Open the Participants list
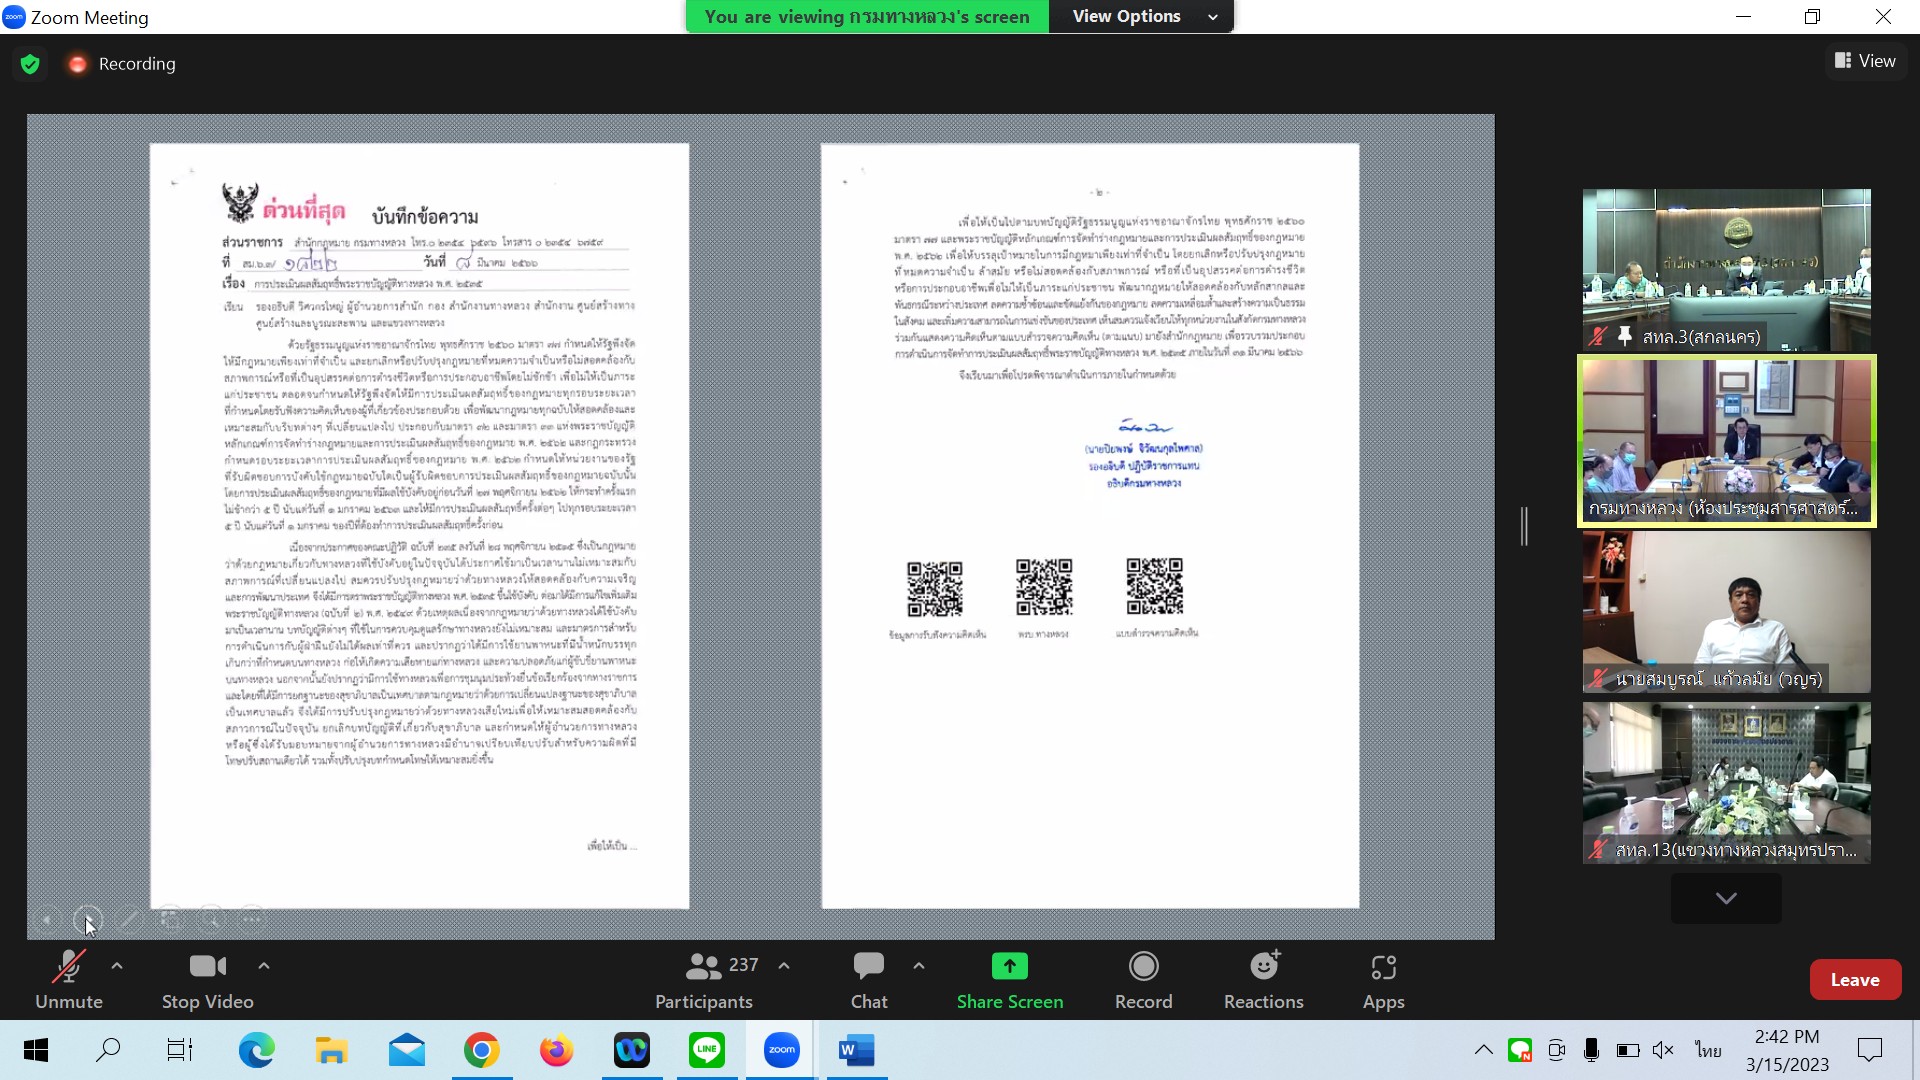1920x1080 pixels. point(705,979)
